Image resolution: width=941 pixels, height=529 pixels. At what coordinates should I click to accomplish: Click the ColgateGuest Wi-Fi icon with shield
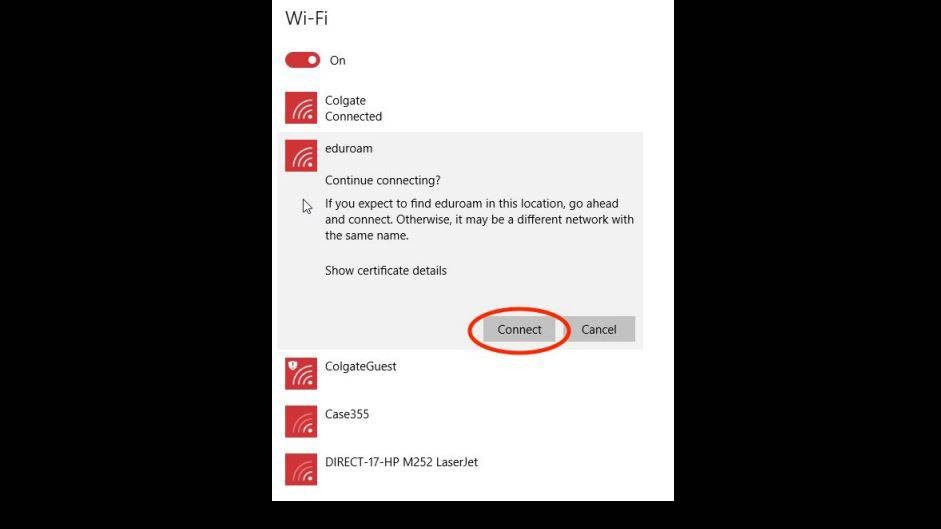[301, 373]
